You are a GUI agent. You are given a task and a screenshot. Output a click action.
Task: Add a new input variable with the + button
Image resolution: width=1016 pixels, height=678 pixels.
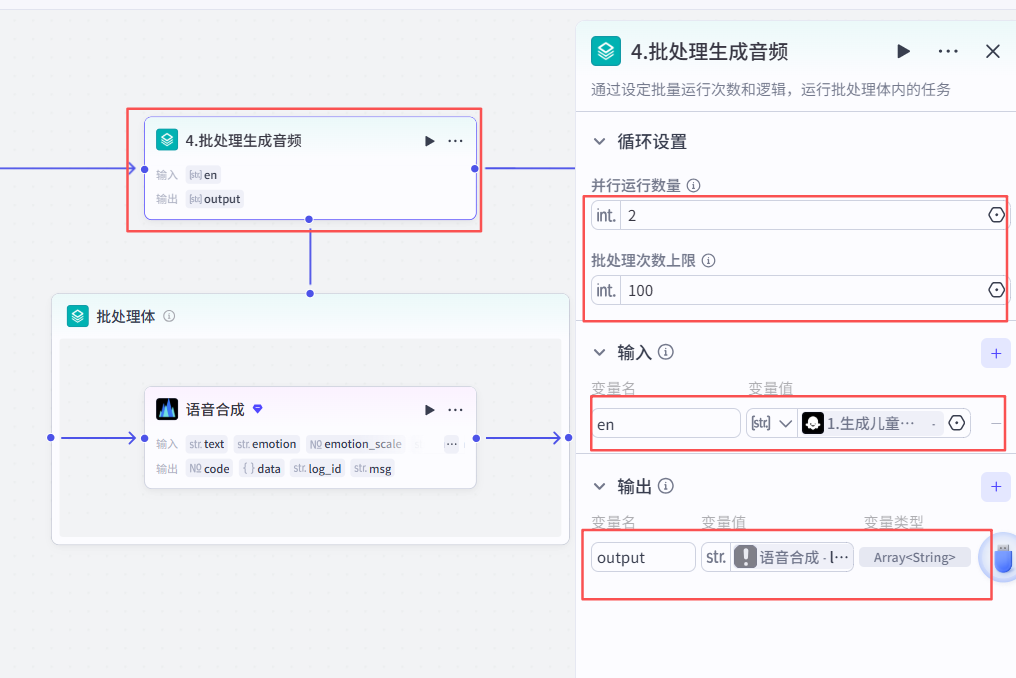(996, 354)
